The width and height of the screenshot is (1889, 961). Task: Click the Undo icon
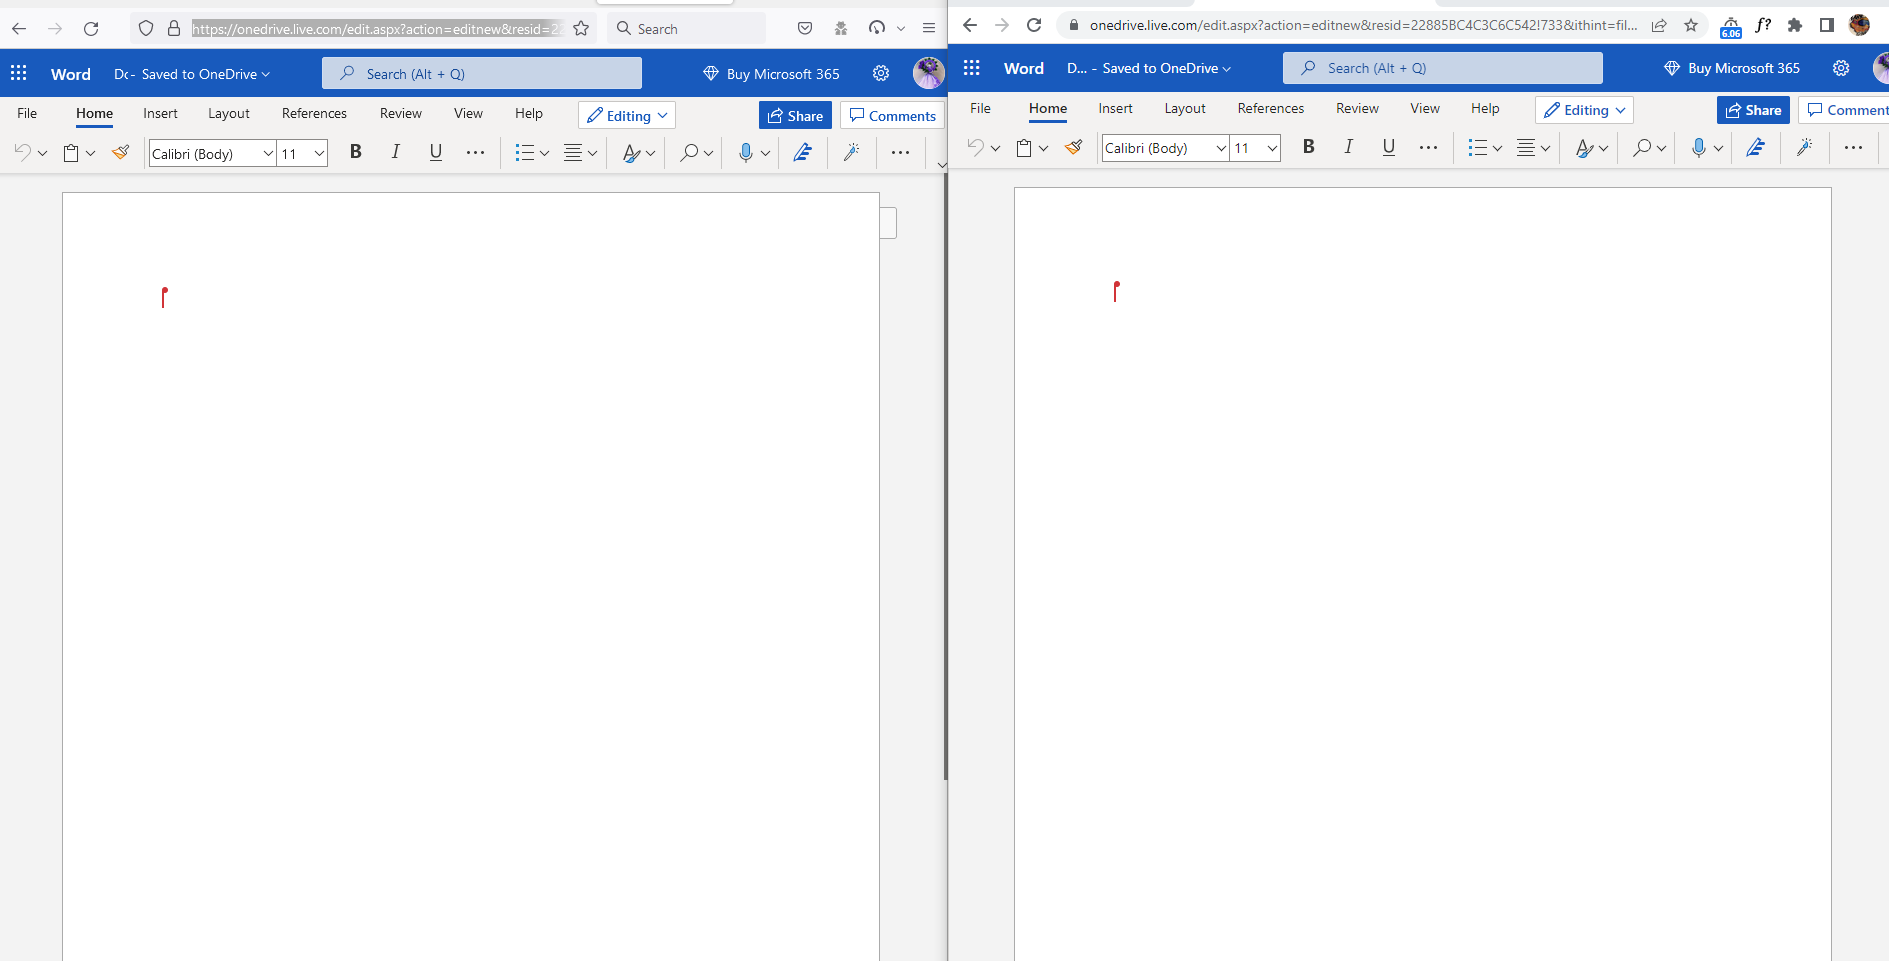point(21,152)
